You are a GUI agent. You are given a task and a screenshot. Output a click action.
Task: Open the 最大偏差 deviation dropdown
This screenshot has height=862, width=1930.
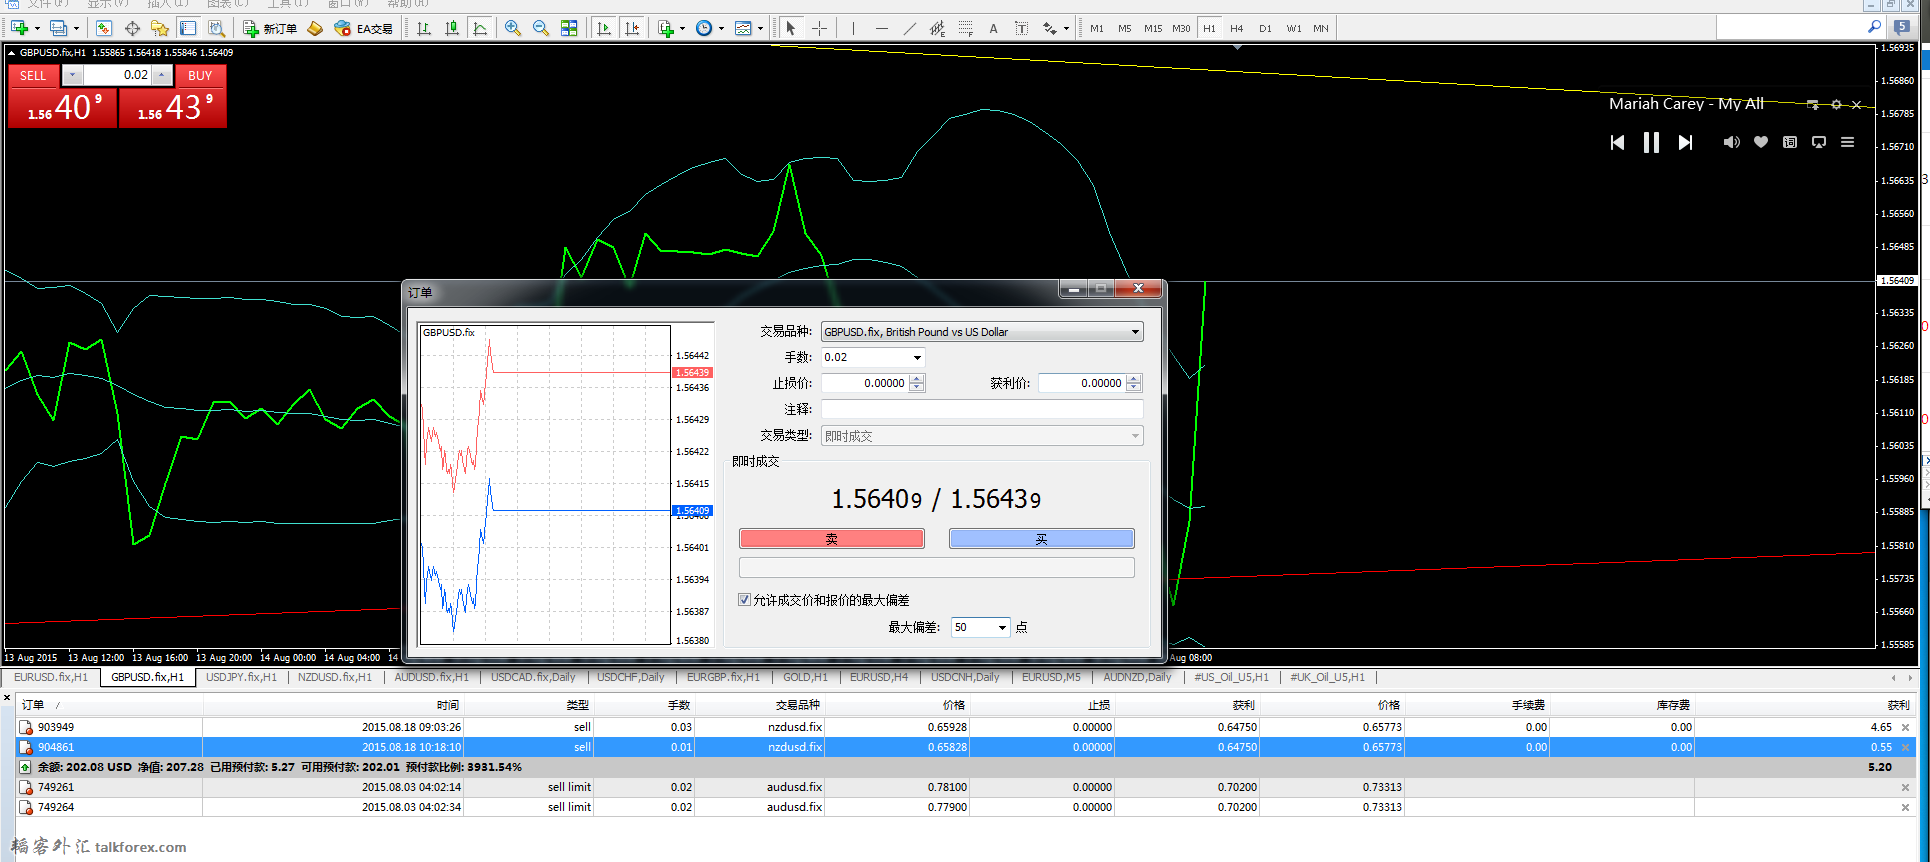point(1002,627)
